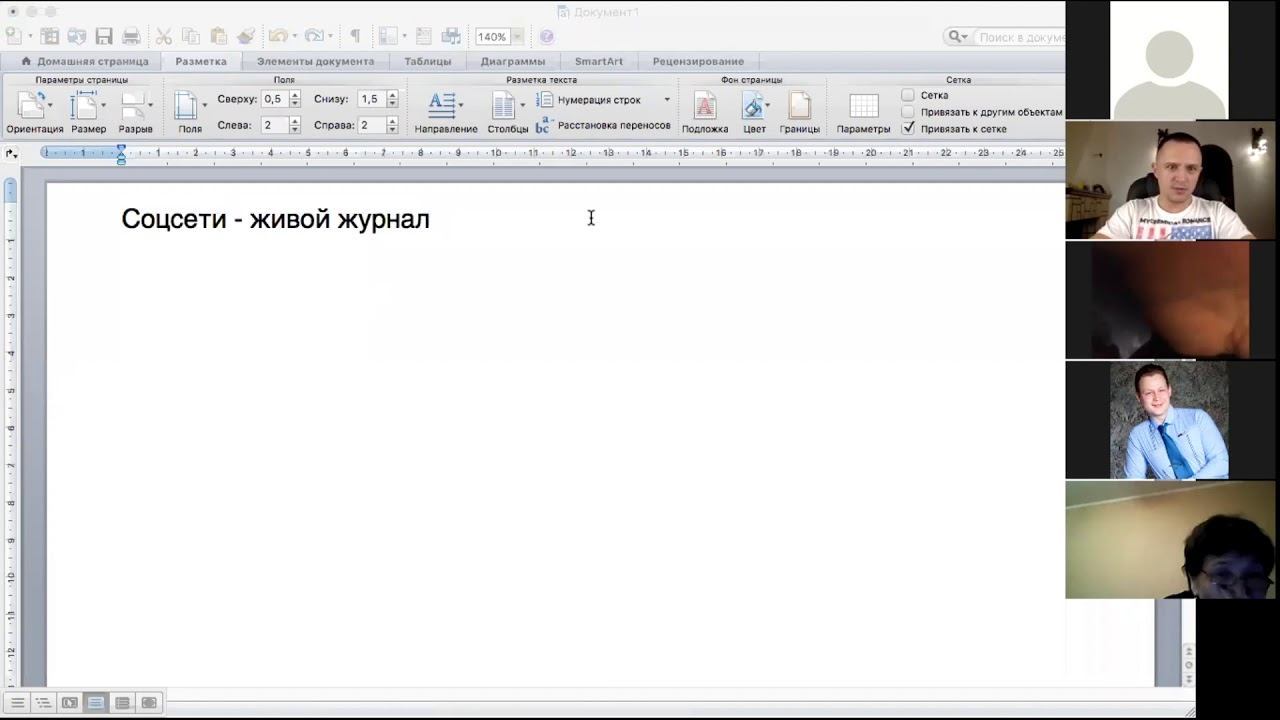Switch to the Таблицы tab
This screenshot has height=720, width=1280.
(x=427, y=61)
